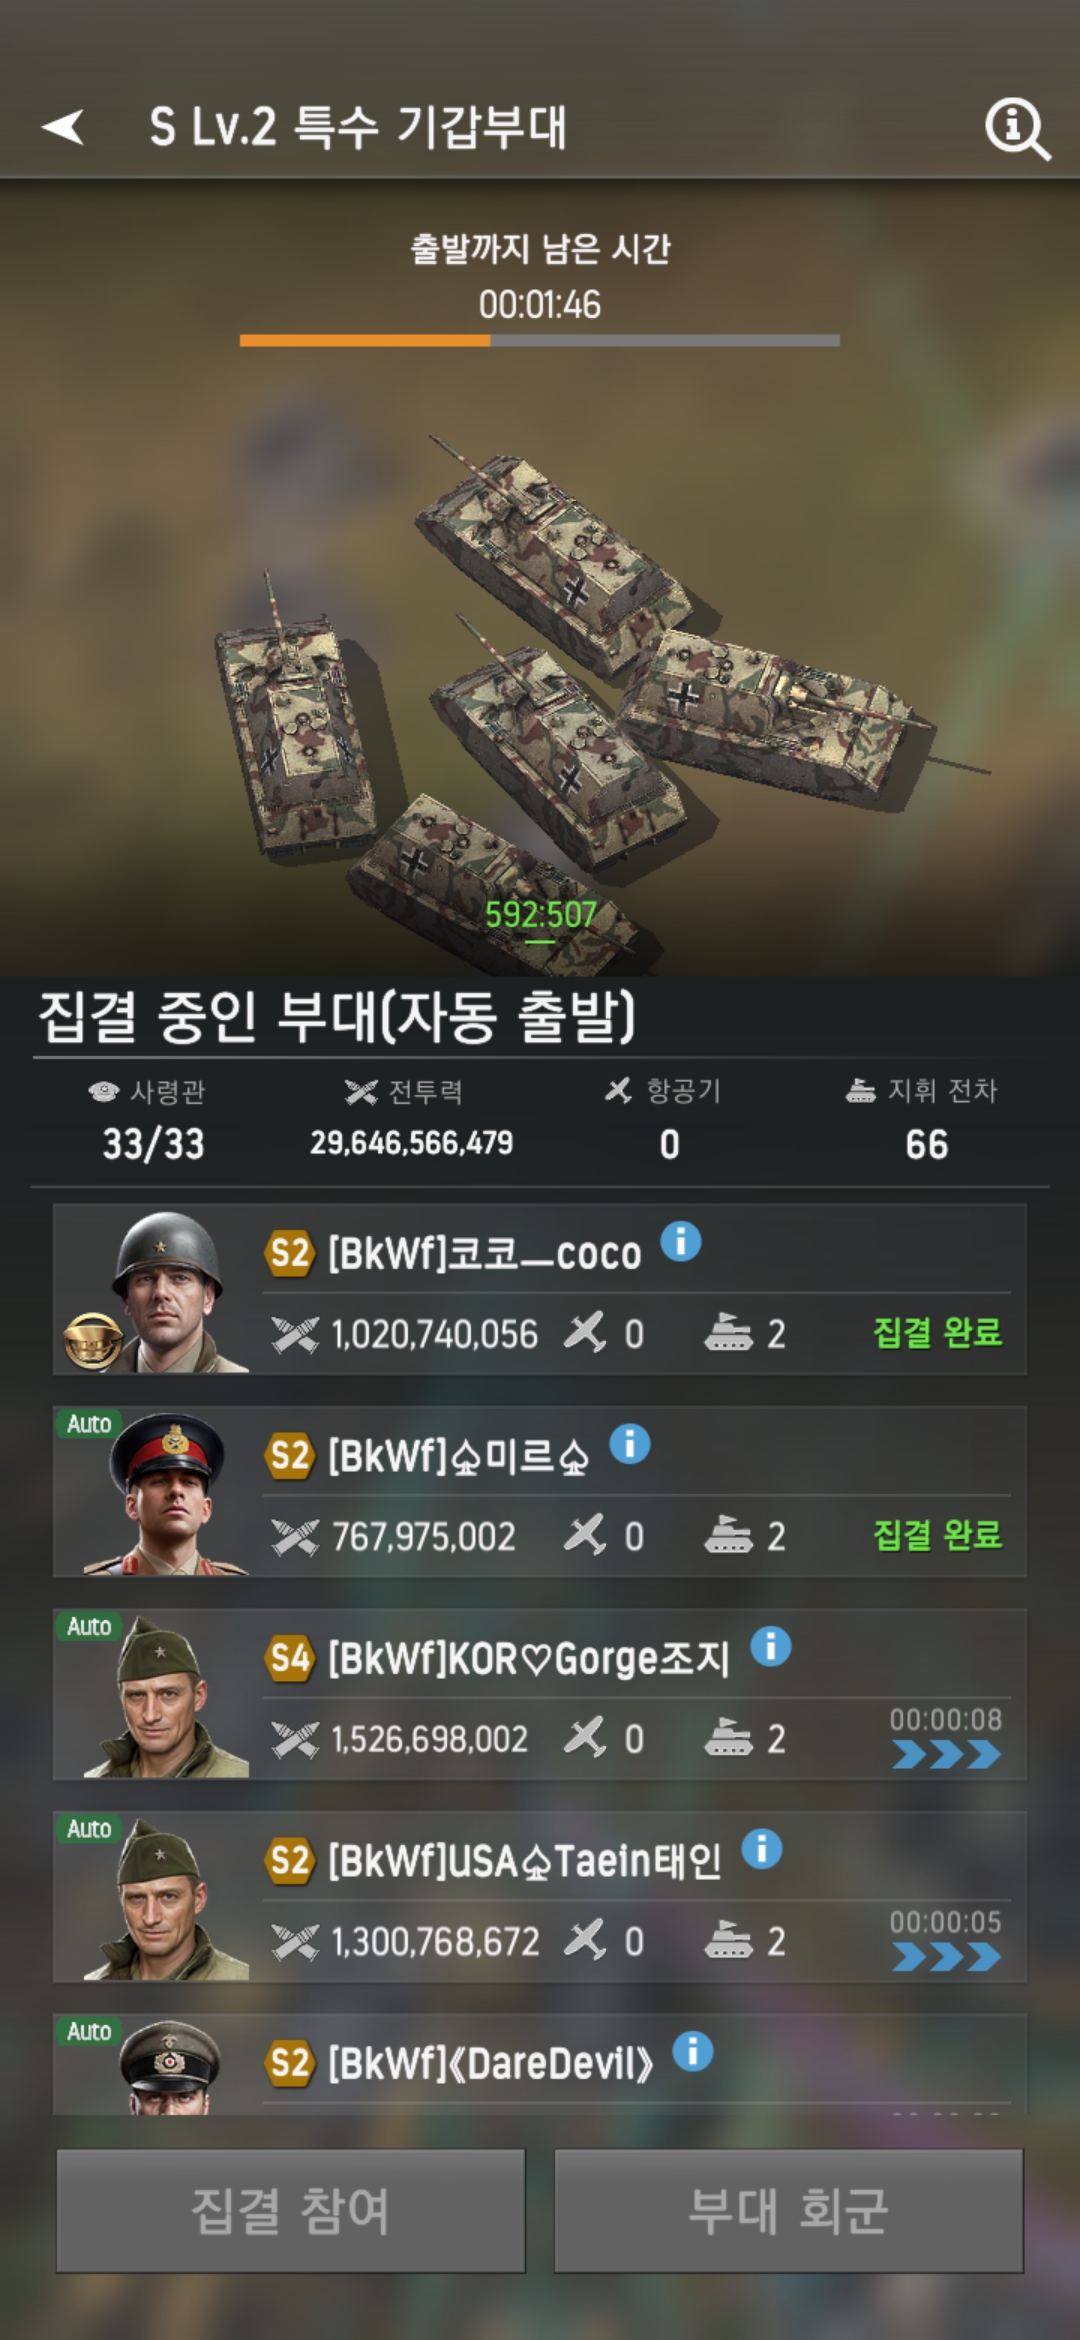Click the green coordinates 592:507 link

coord(540,915)
